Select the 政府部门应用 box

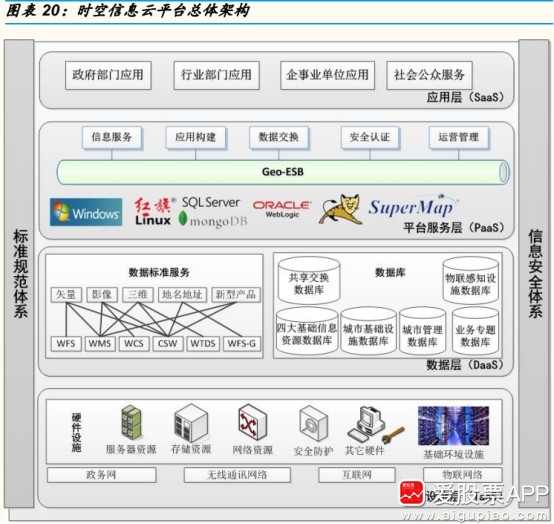coord(108,75)
